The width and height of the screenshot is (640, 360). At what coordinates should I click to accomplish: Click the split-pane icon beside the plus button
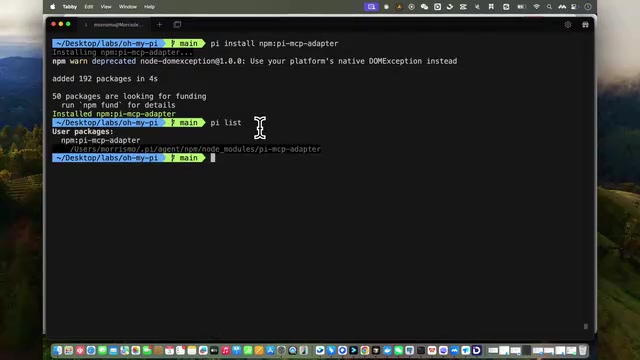point(177,24)
